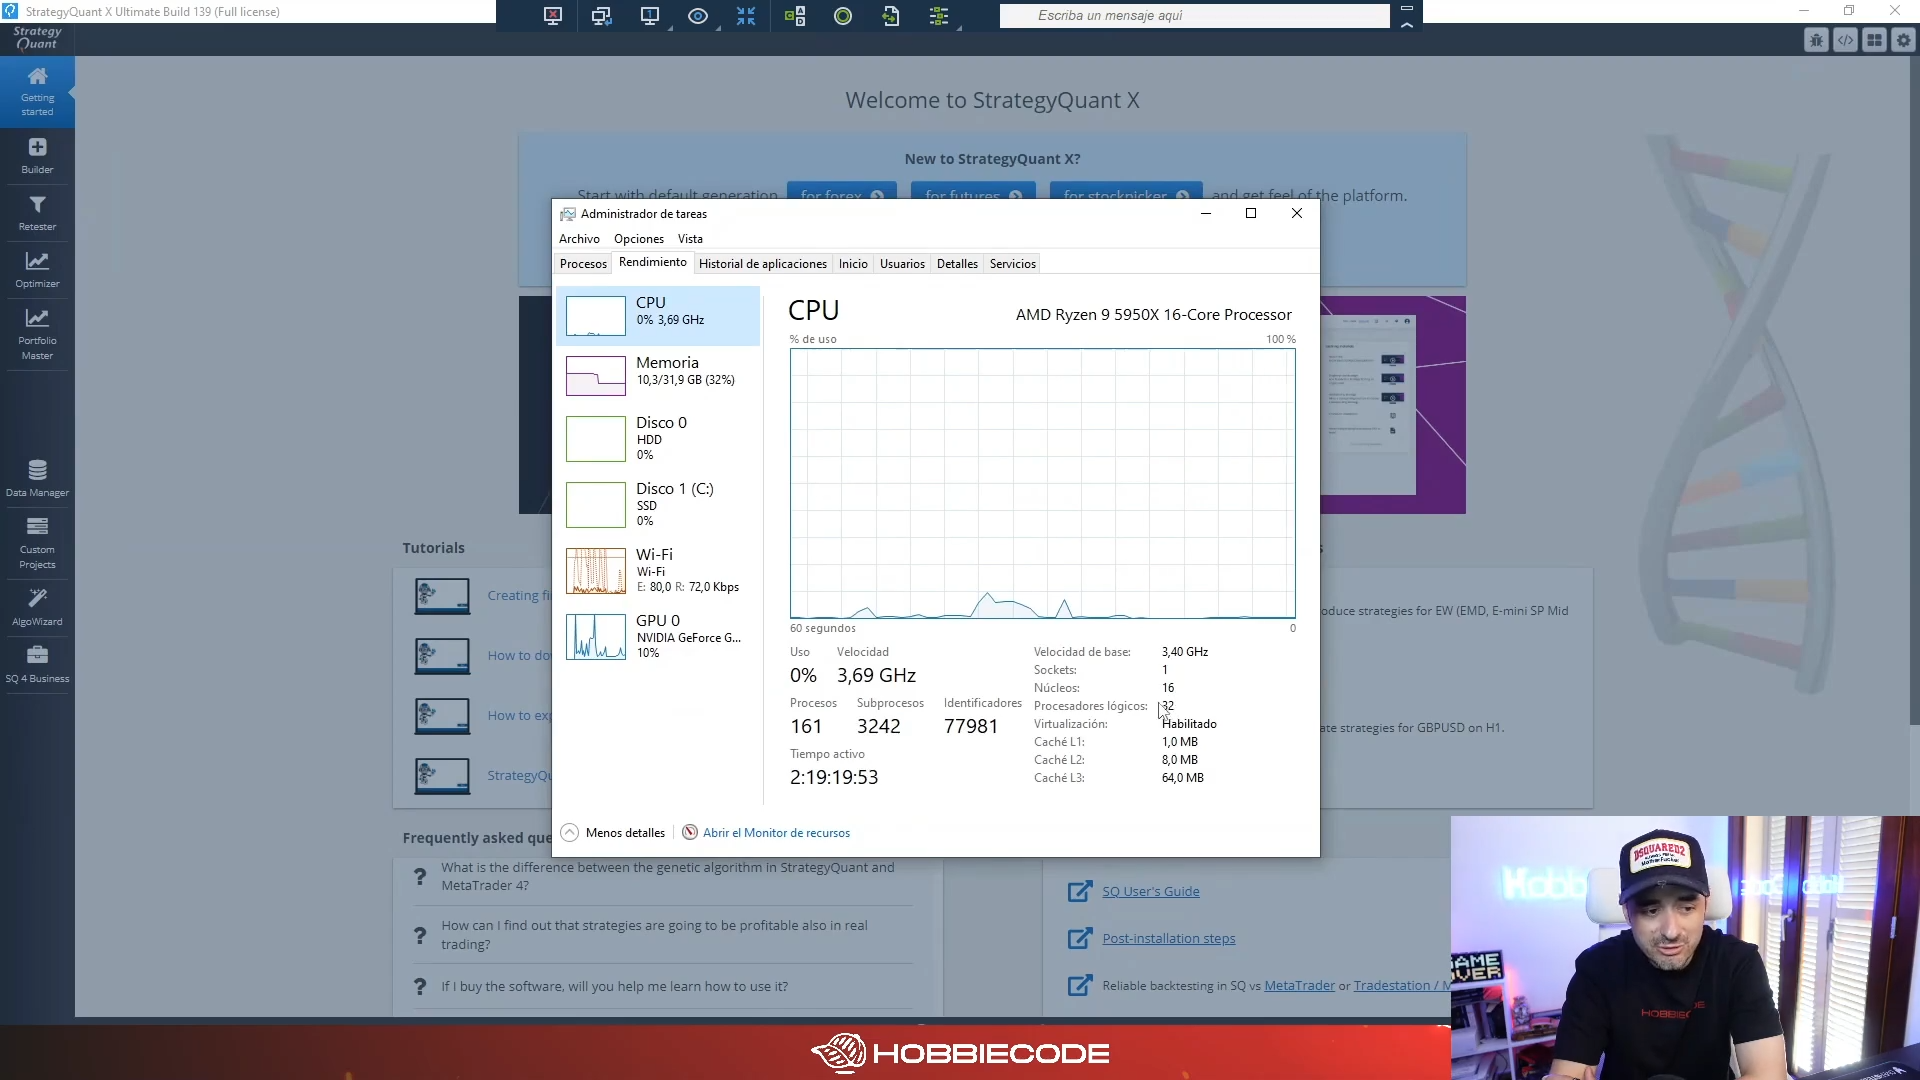Click the eye icon in remote toolbar
The width and height of the screenshot is (1920, 1080).
698,16
